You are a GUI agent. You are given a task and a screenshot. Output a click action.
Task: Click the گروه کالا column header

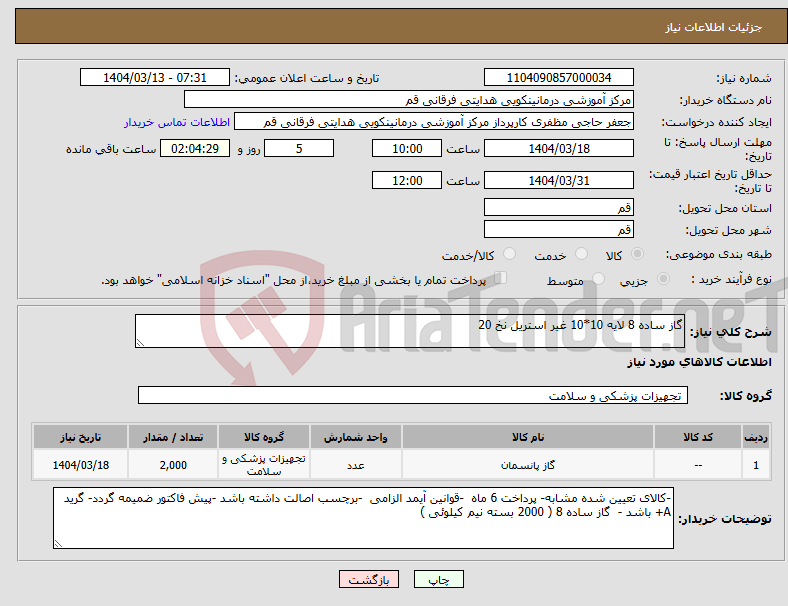[x=264, y=437]
